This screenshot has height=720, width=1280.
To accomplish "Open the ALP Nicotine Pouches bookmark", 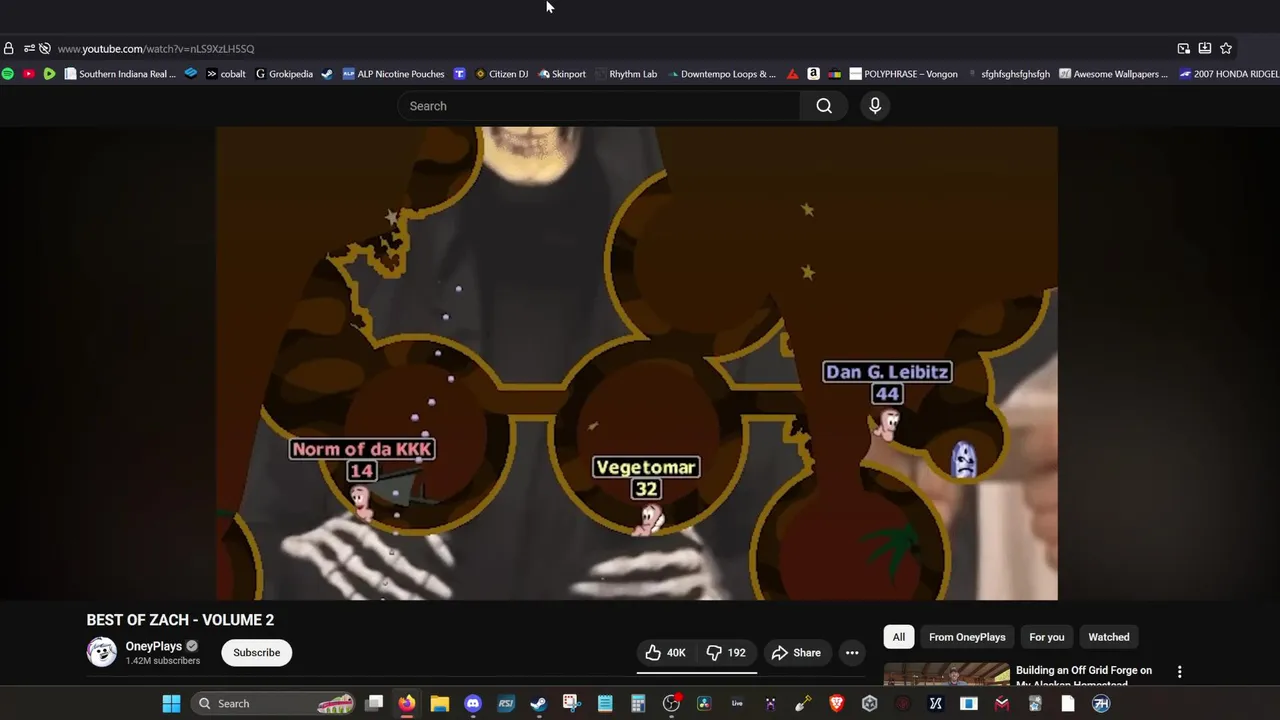I will (393, 74).
